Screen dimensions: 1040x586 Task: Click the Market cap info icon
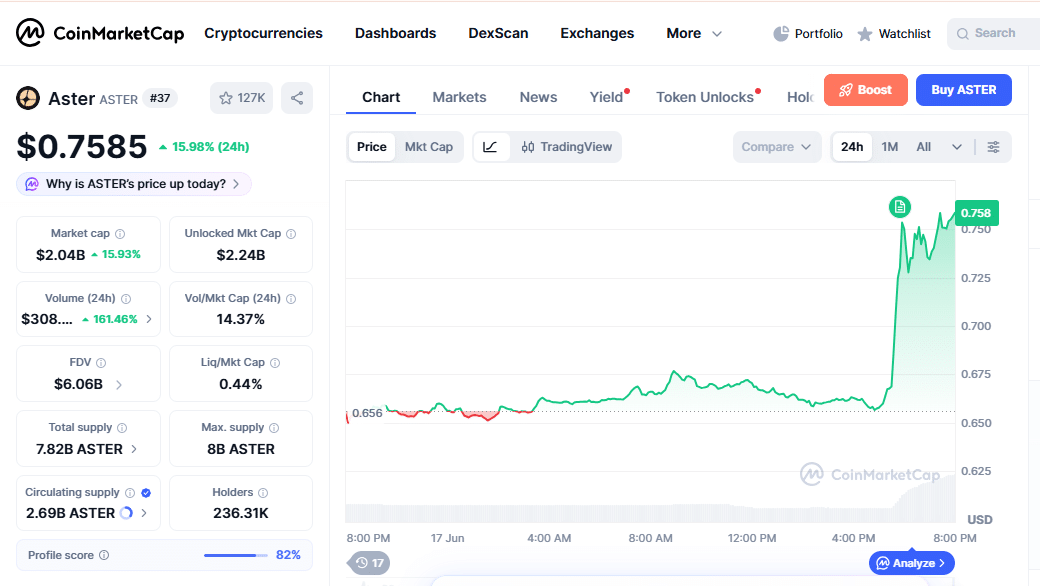tap(120, 234)
